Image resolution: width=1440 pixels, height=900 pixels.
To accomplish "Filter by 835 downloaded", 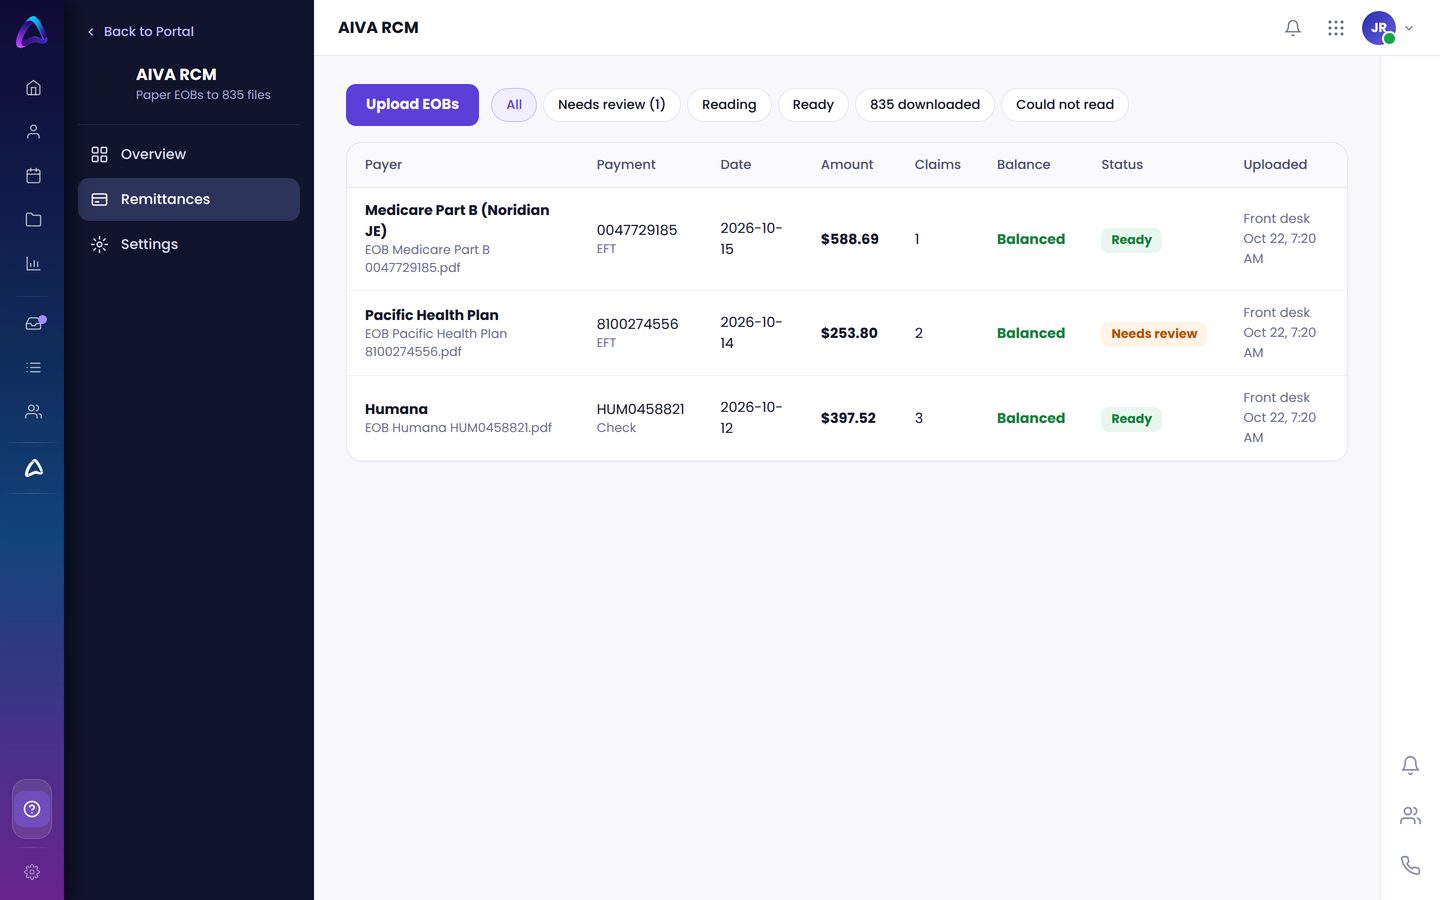I will (925, 105).
